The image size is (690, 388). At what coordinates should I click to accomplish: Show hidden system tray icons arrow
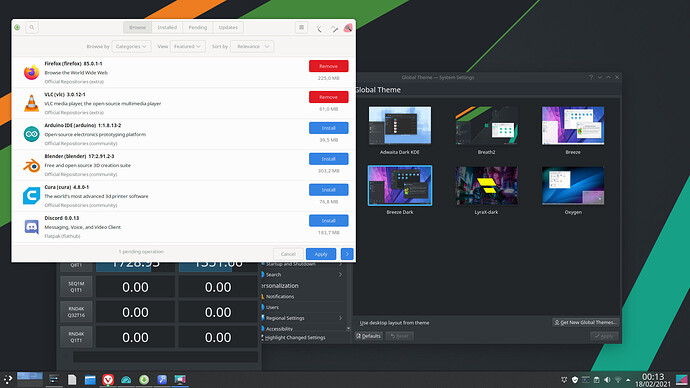[x=628, y=380]
